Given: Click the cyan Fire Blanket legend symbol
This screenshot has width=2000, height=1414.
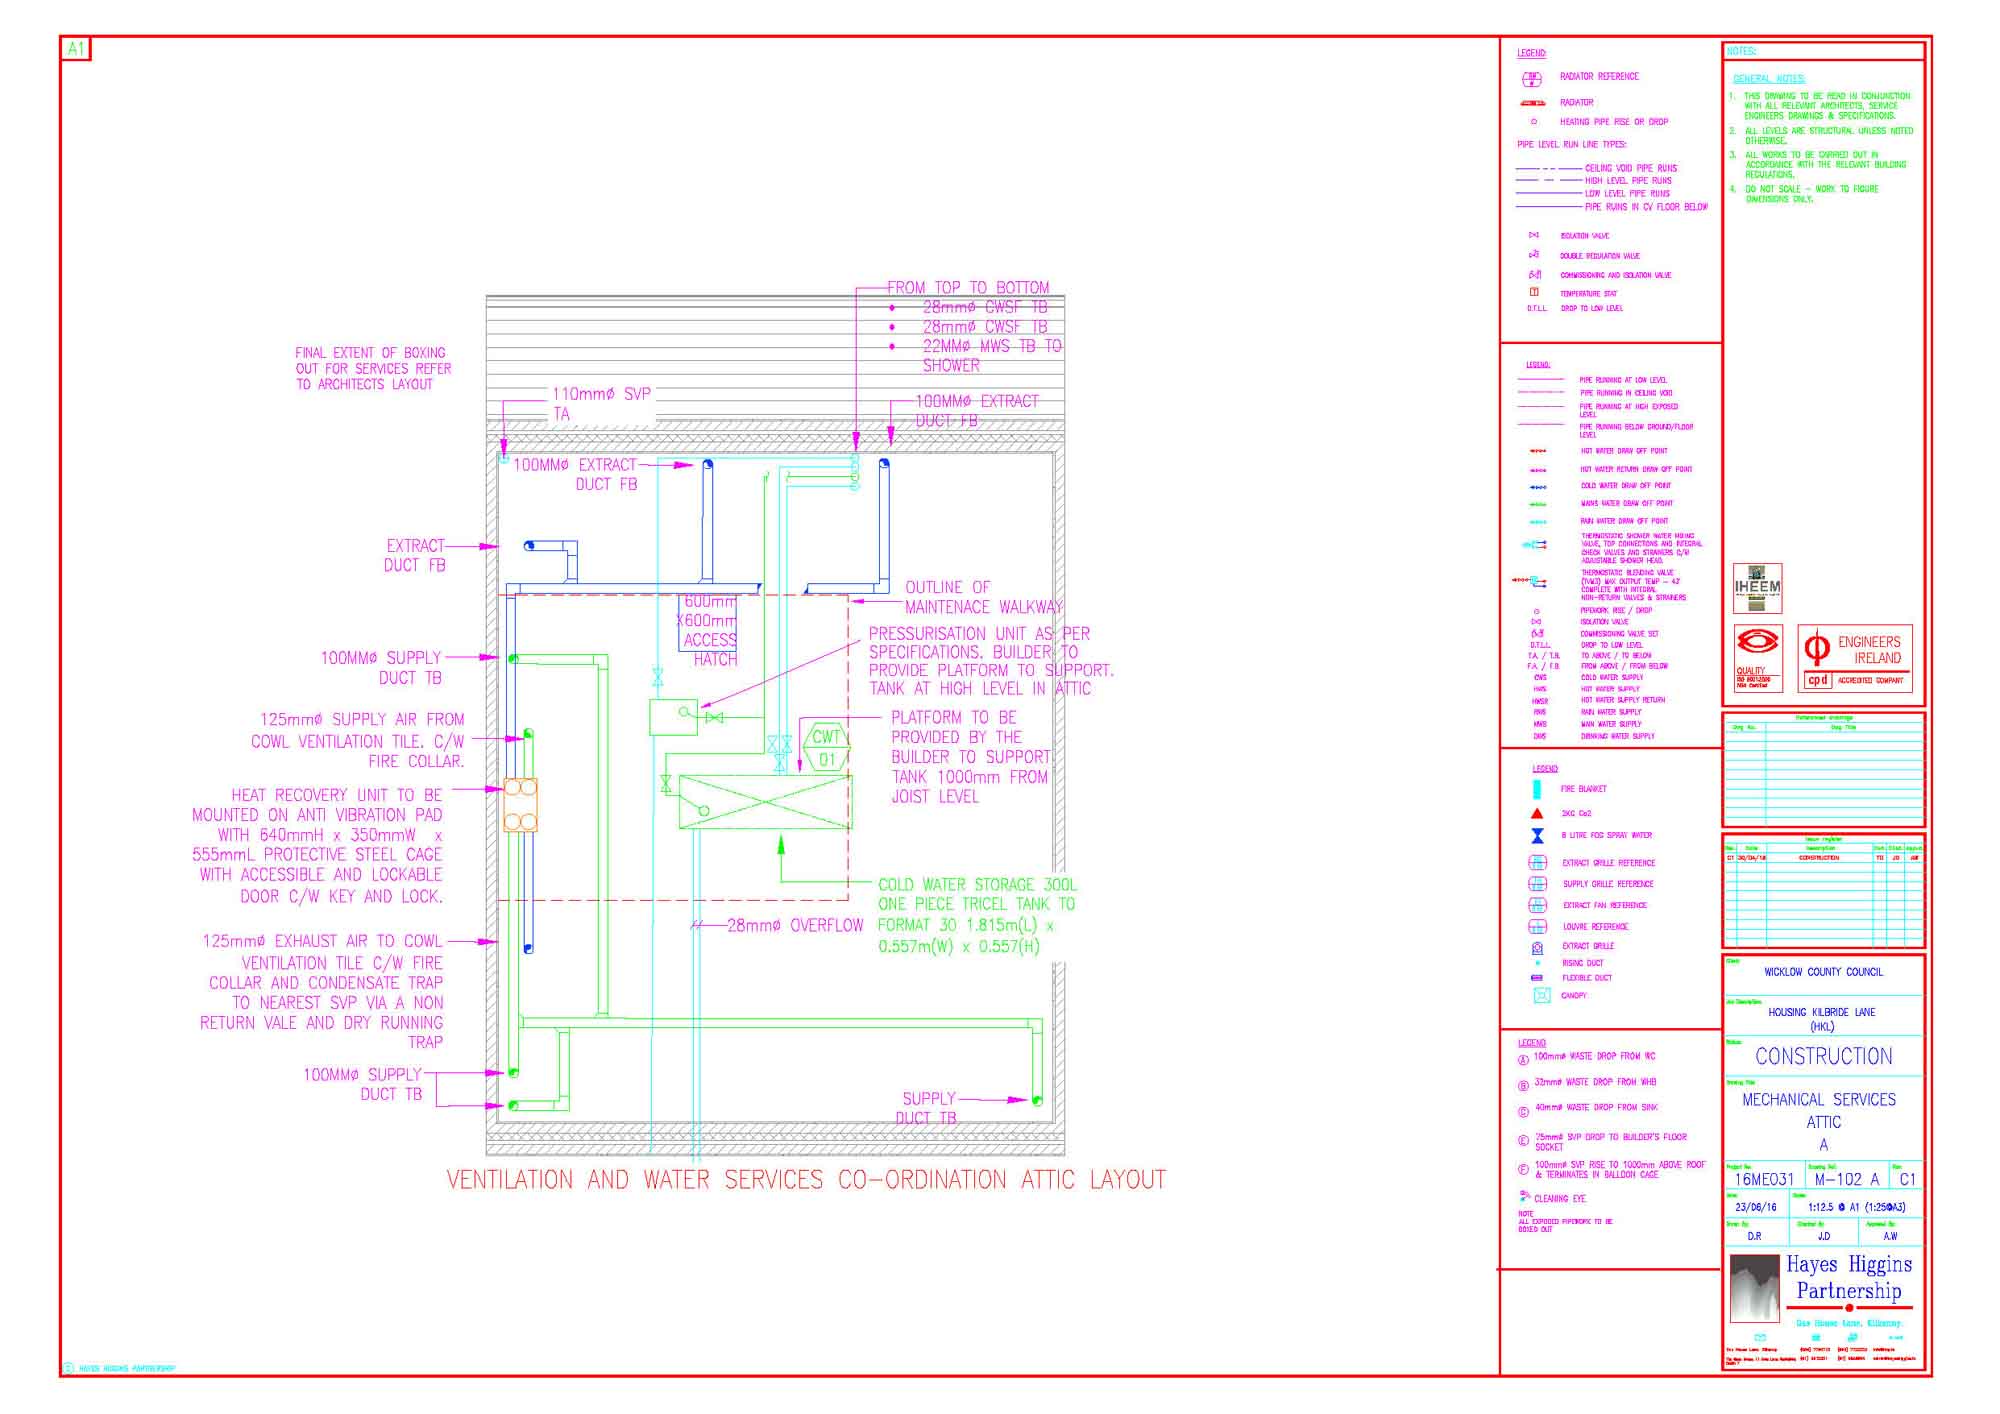Looking at the screenshot, I should pos(1537,789).
